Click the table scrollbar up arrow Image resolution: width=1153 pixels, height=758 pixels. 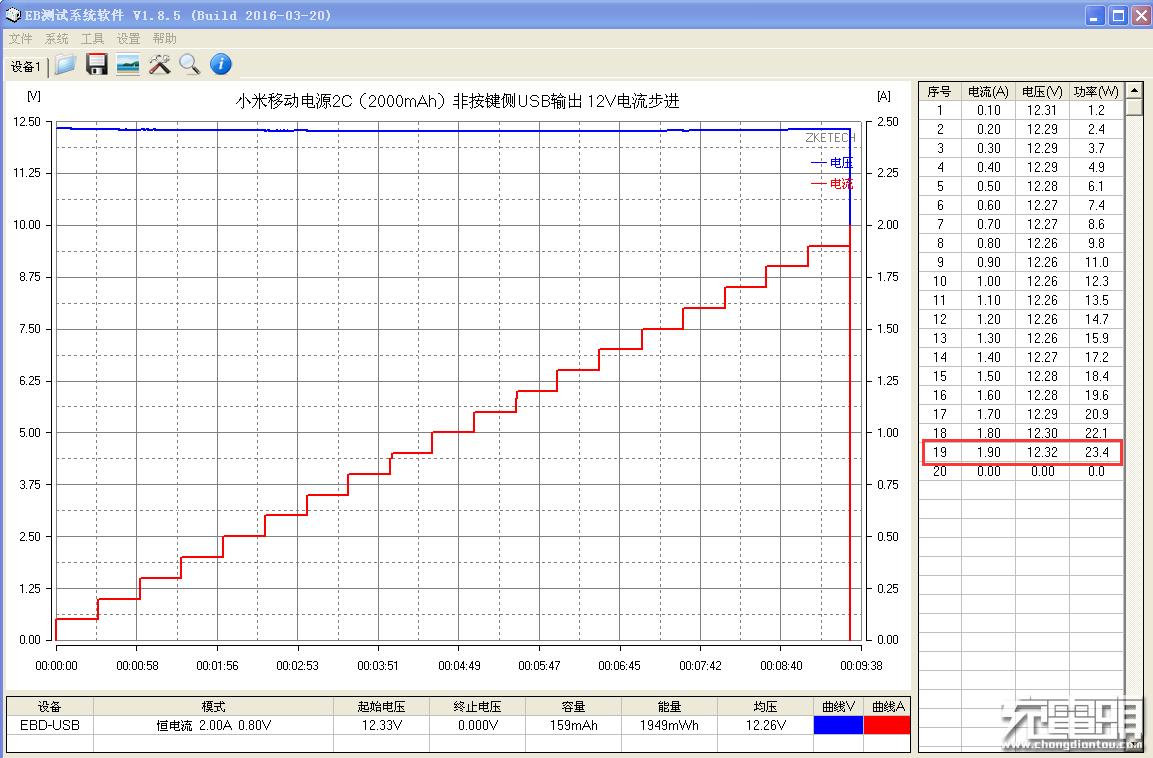coord(1133,90)
